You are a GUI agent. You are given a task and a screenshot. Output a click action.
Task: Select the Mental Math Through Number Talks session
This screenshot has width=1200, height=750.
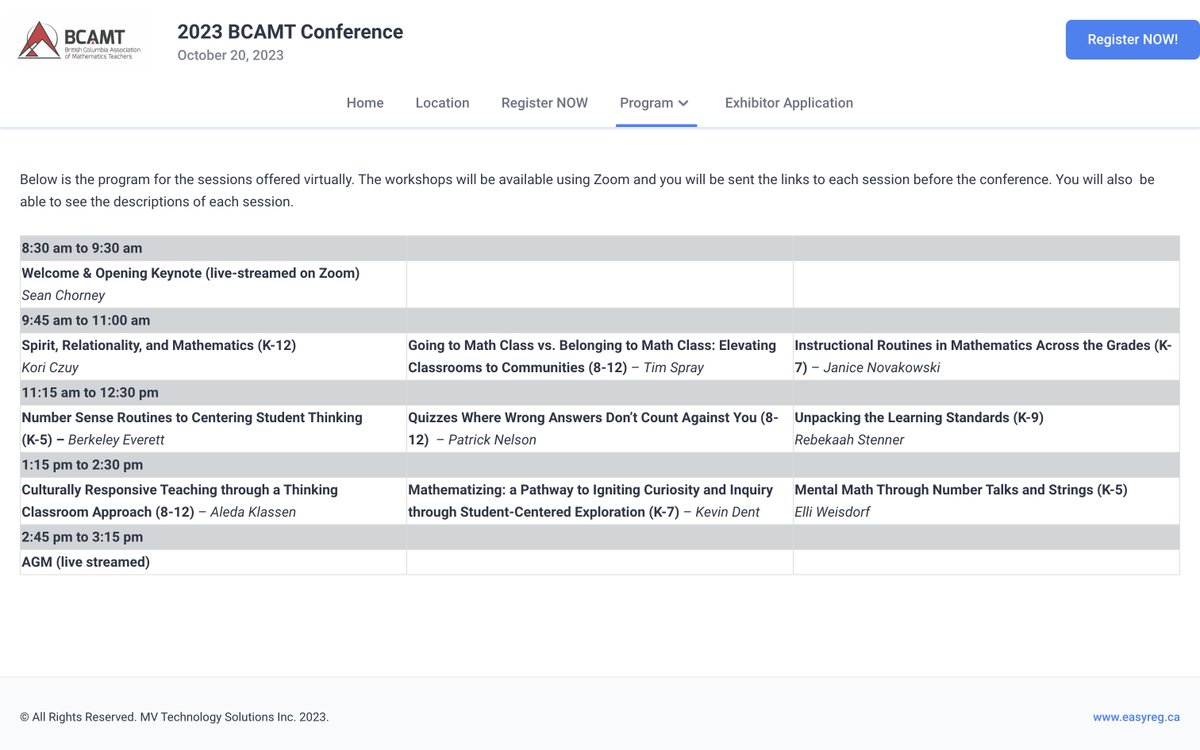click(960, 489)
